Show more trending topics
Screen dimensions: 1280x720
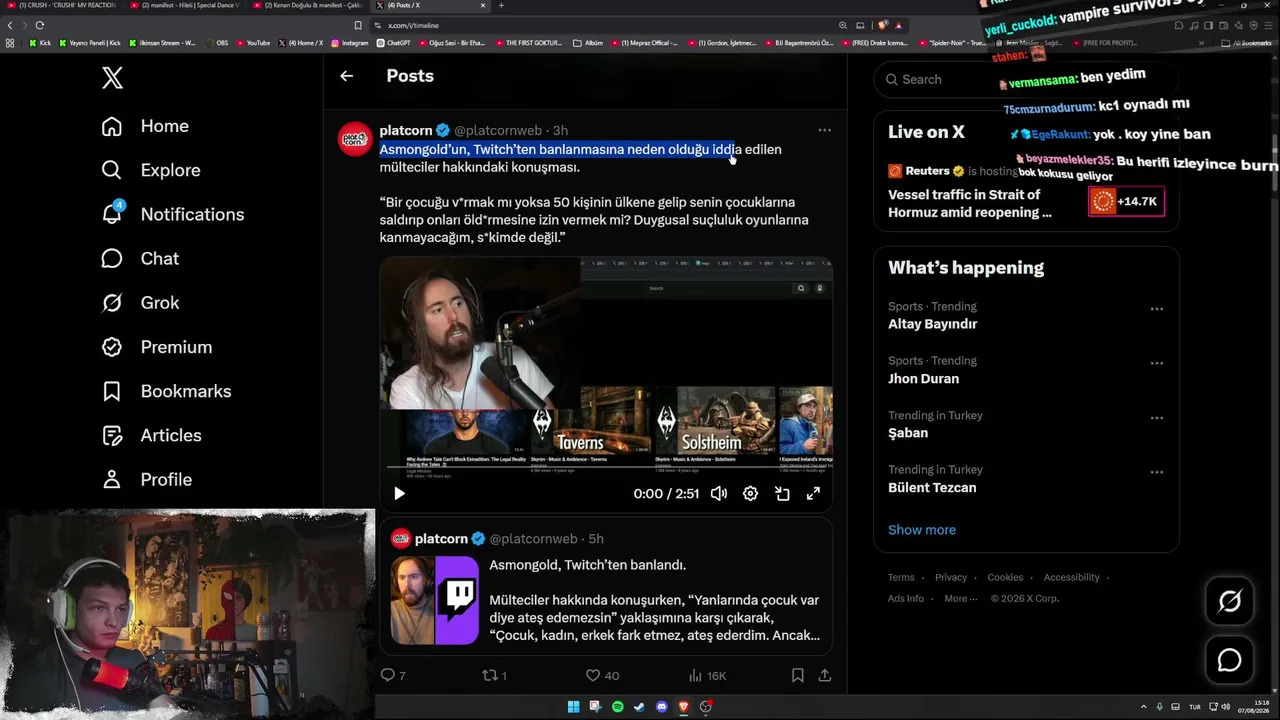pyautogui.click(x=922, y=530)
